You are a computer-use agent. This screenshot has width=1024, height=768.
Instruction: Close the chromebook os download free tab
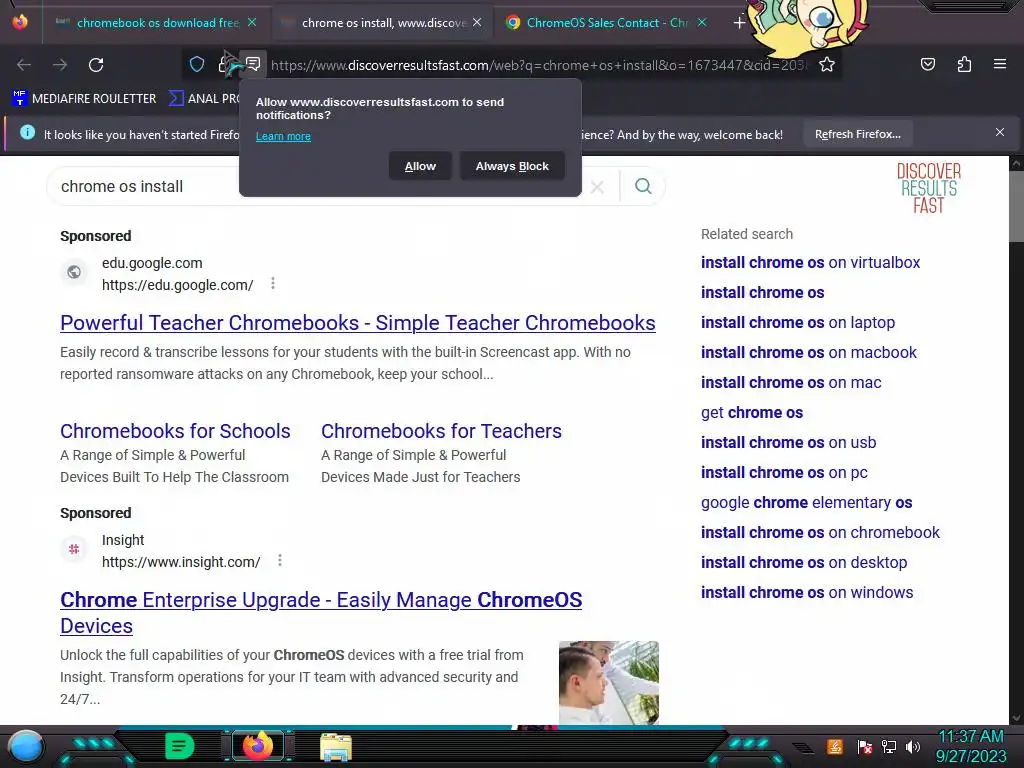252,22
